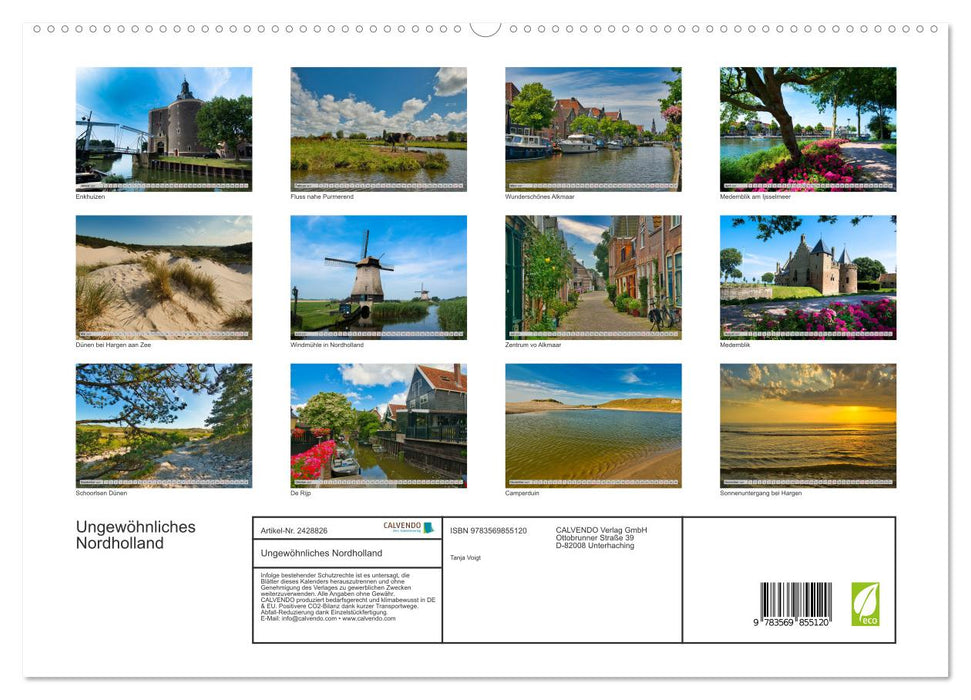Click the caption 'Fluss nahe Purmerend'
Viewport: 971px width, 700px height.
pyautogui.click(x=322, y=196)
